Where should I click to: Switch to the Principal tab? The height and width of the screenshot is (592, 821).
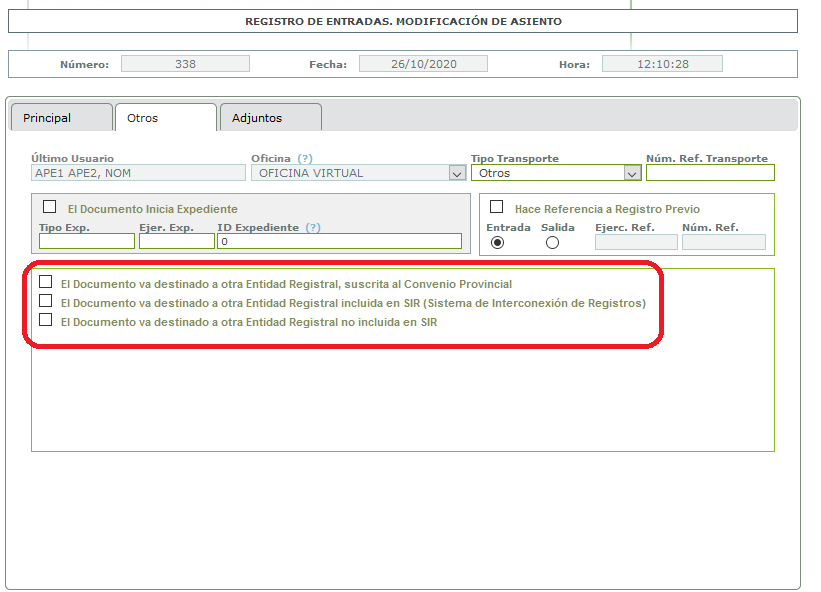(61, 118)
